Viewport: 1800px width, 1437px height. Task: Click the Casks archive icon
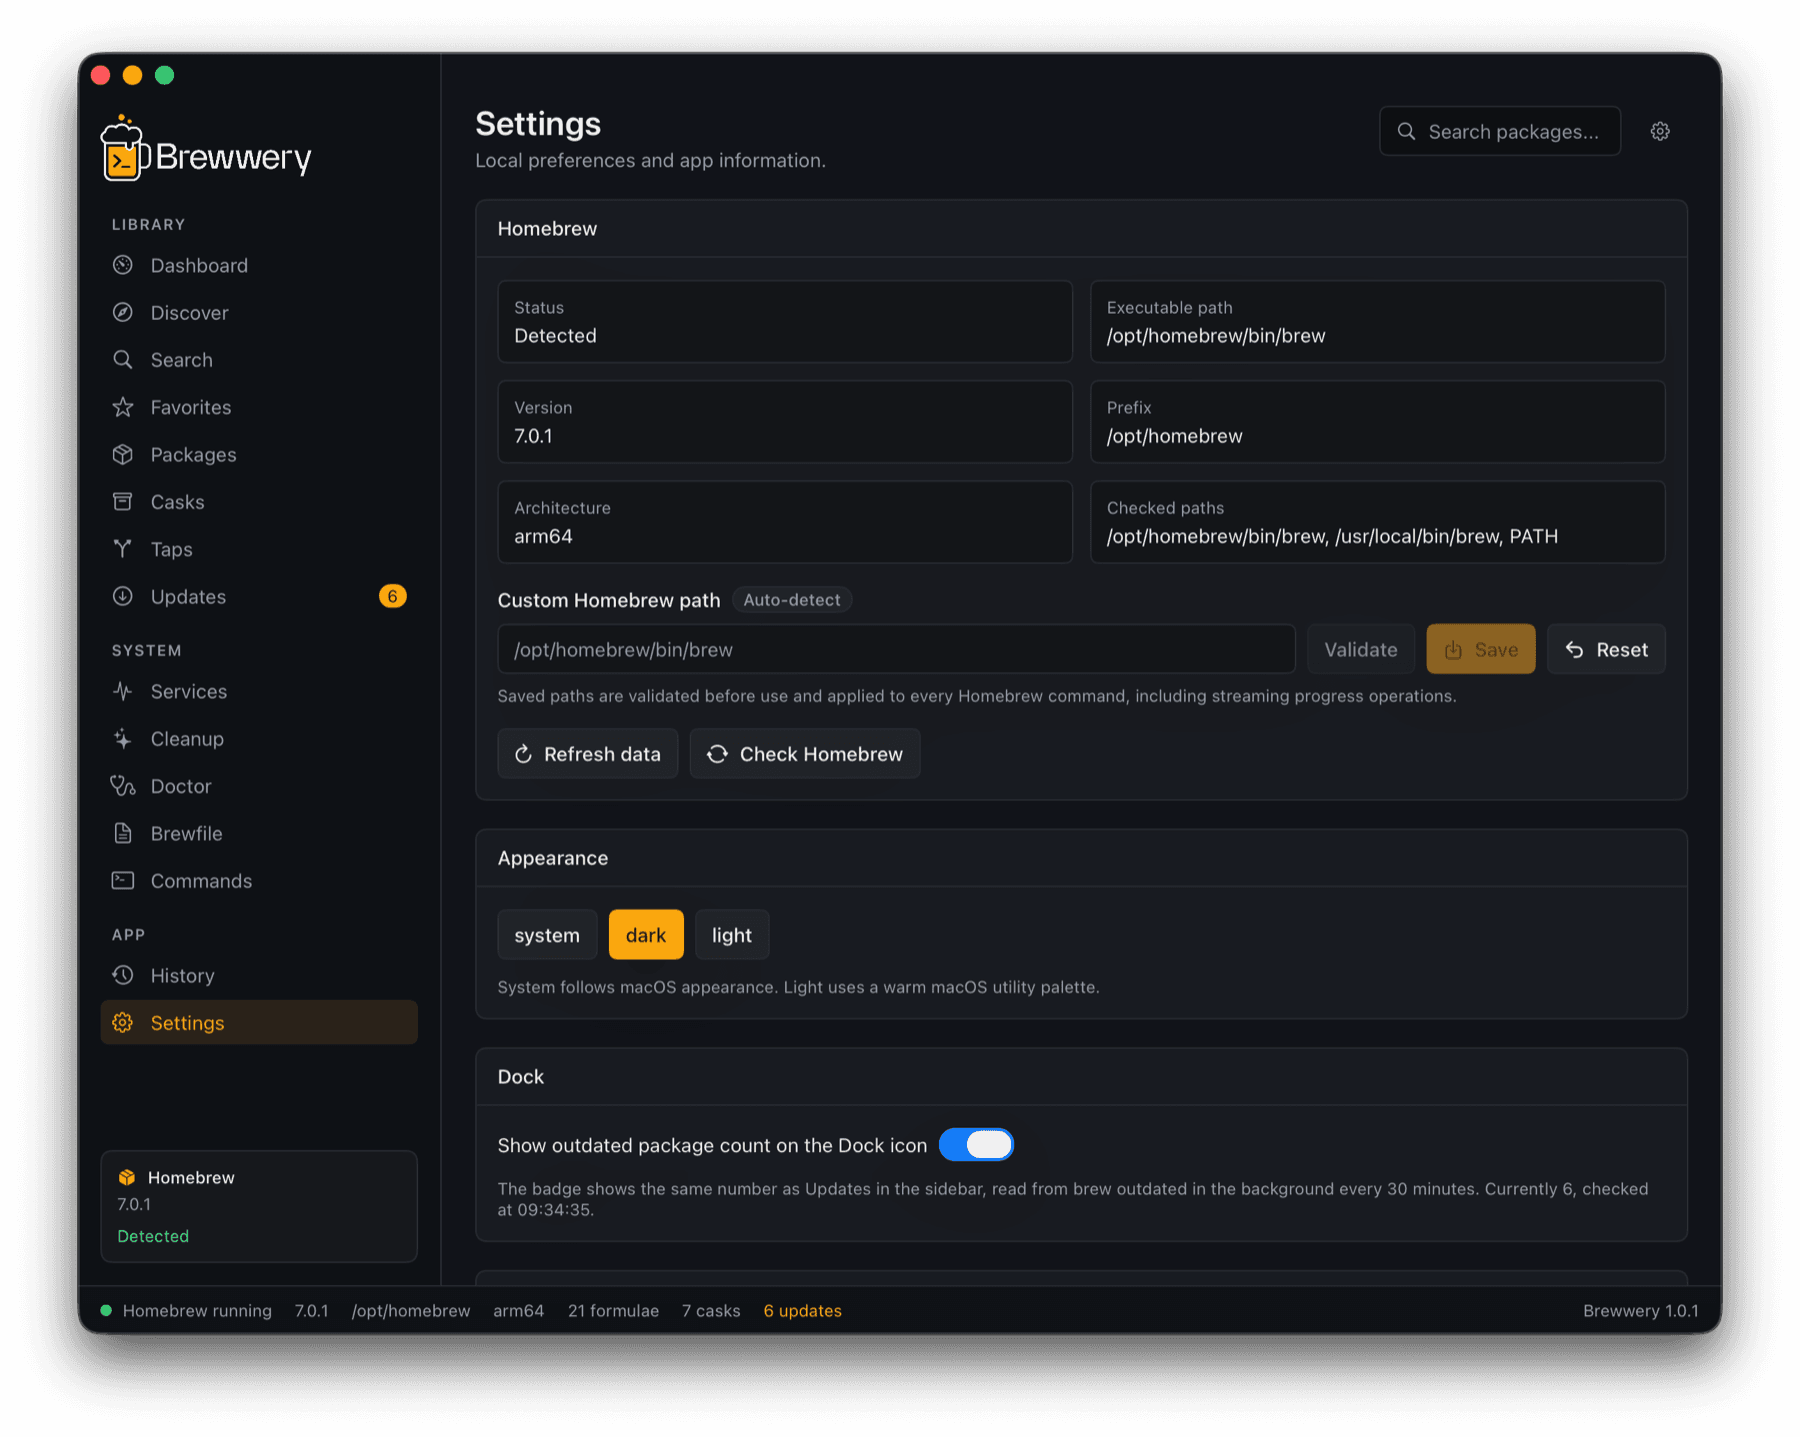pyautogui.click(x=123, y=501)
